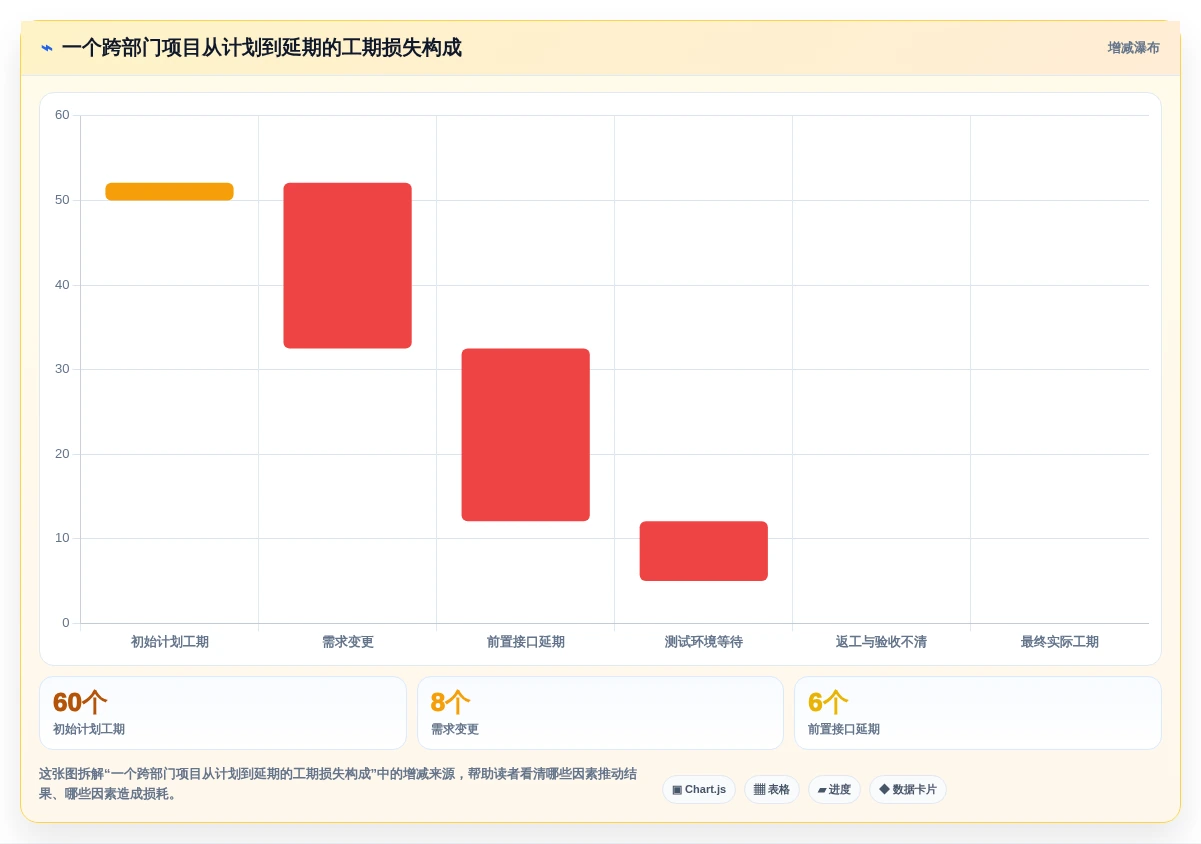Select the orange 初始计划工期 bar
1201x844 pixels.
tap(169, 192)
